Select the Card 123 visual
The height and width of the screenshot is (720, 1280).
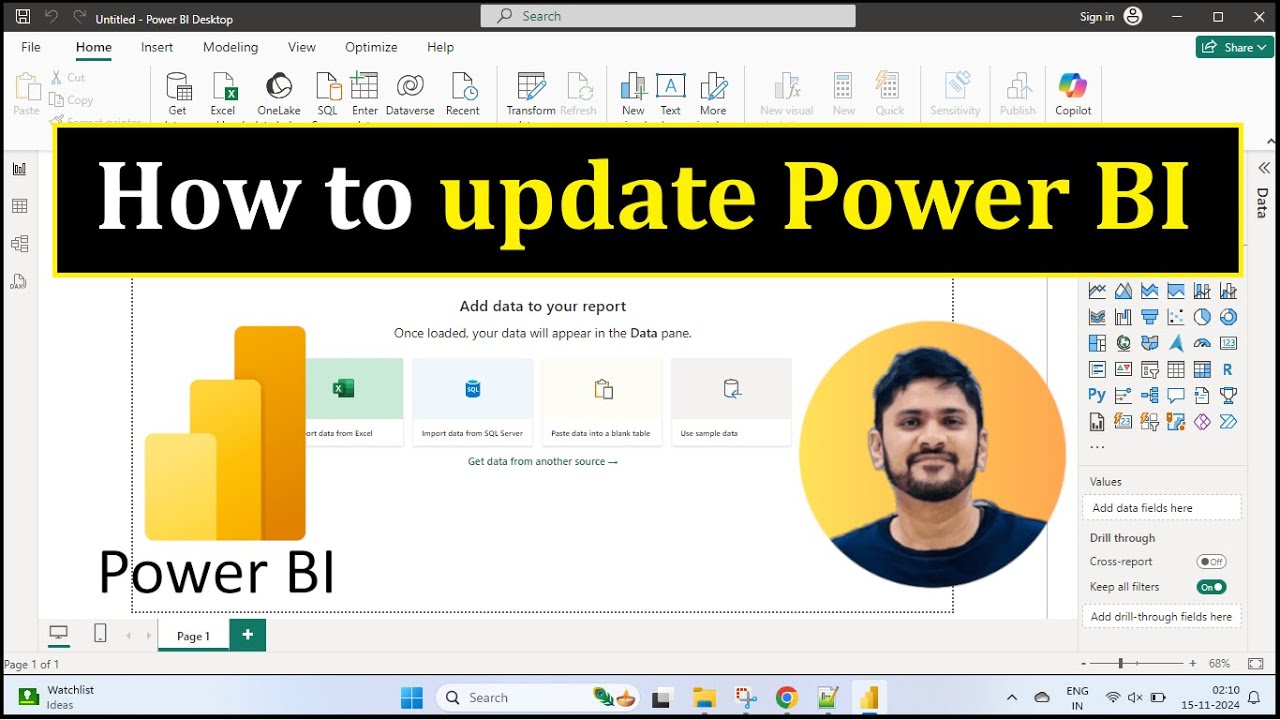1228,343
